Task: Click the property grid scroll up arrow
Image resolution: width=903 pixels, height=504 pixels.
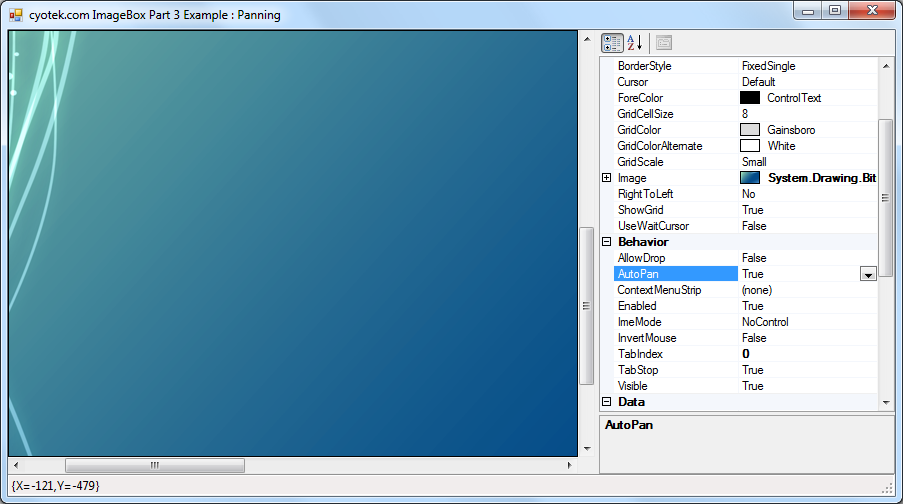Action: [x=886, y=66]
